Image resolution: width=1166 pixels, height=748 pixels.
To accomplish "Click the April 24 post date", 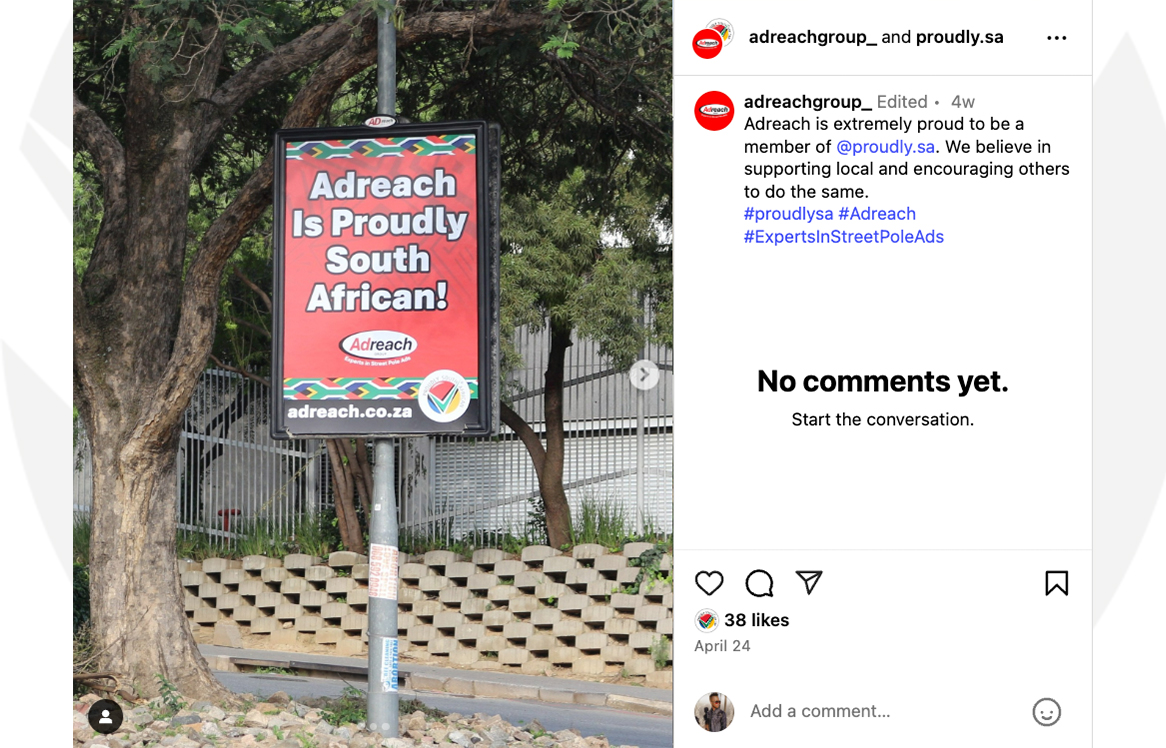I will 722,646.
